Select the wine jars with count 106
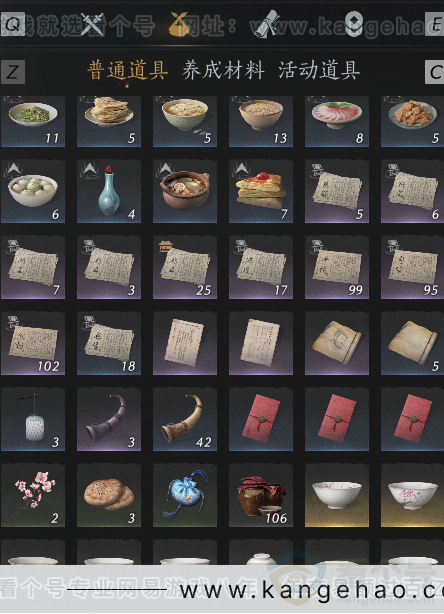The image size is (444, 614). tap(261, 495)
